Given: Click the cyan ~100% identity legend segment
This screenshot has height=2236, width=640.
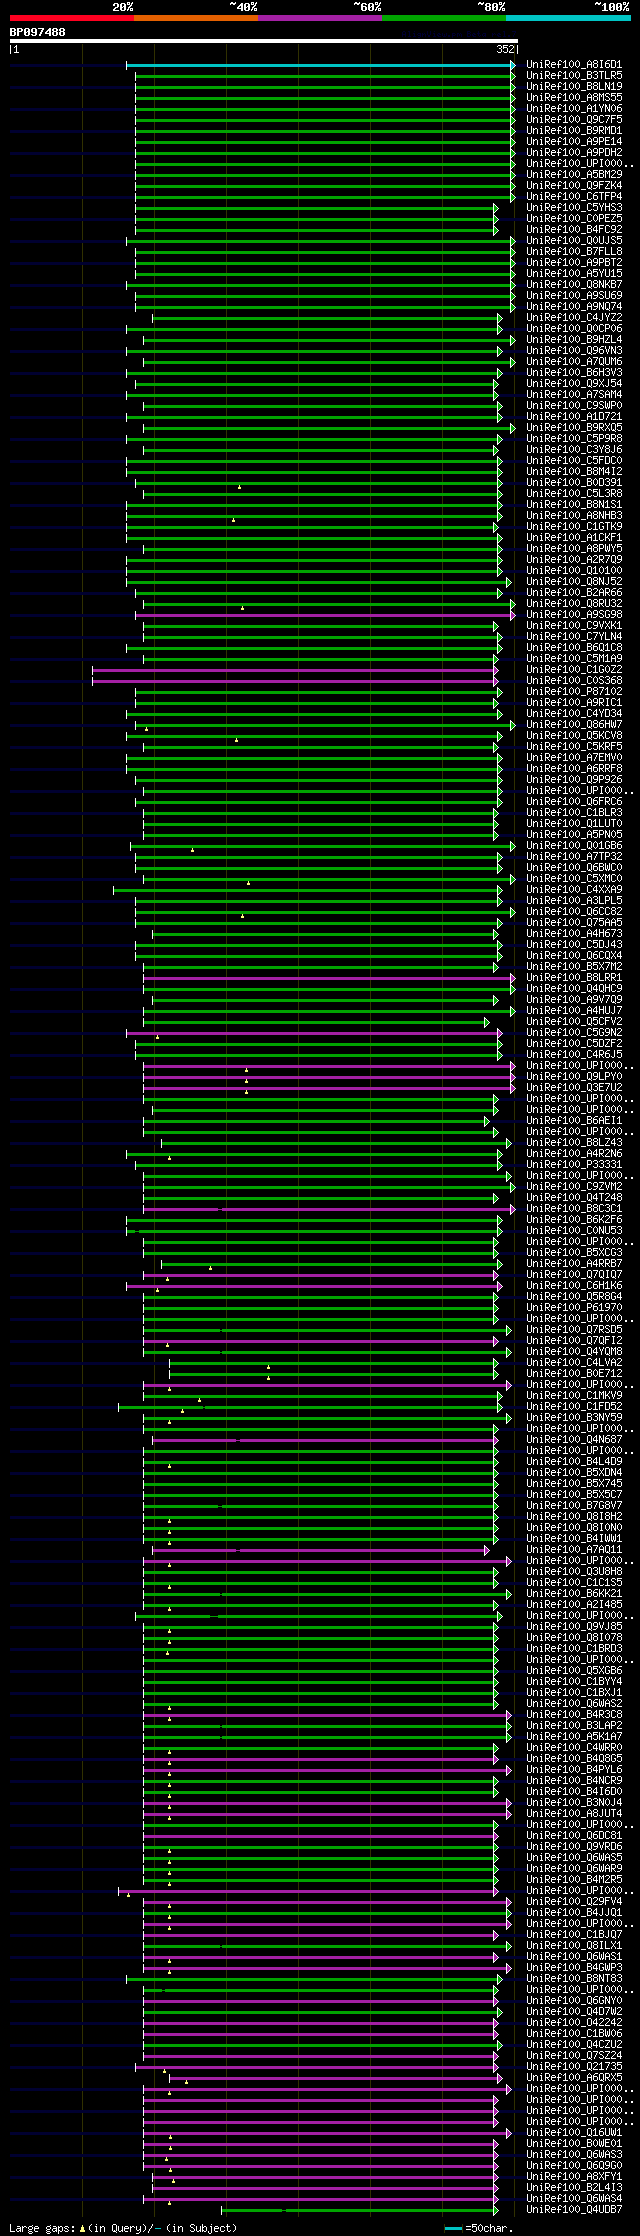Looking at the screenshot, I should tap(567, 18).
